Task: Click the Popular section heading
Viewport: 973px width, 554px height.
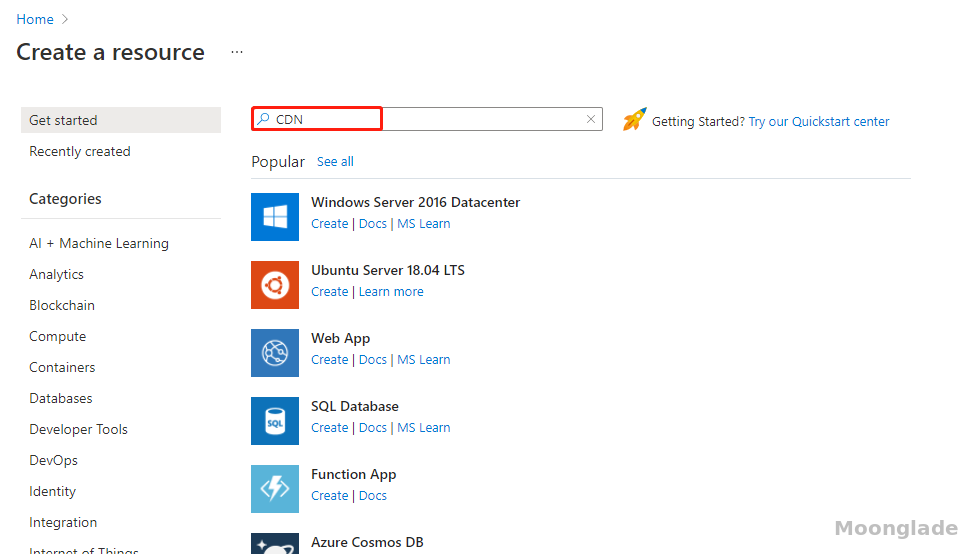Action: tap(278, 162)
